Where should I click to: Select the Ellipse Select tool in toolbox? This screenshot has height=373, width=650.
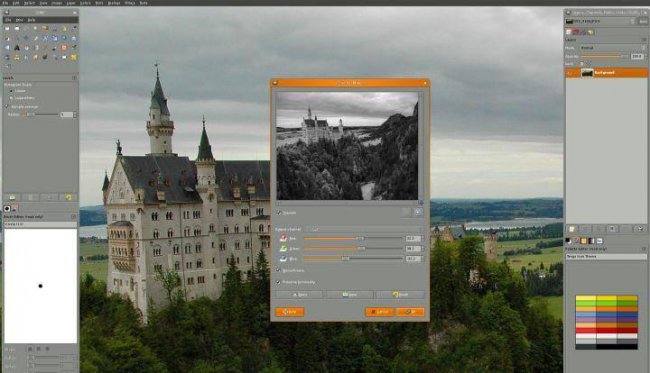[17, 29]
